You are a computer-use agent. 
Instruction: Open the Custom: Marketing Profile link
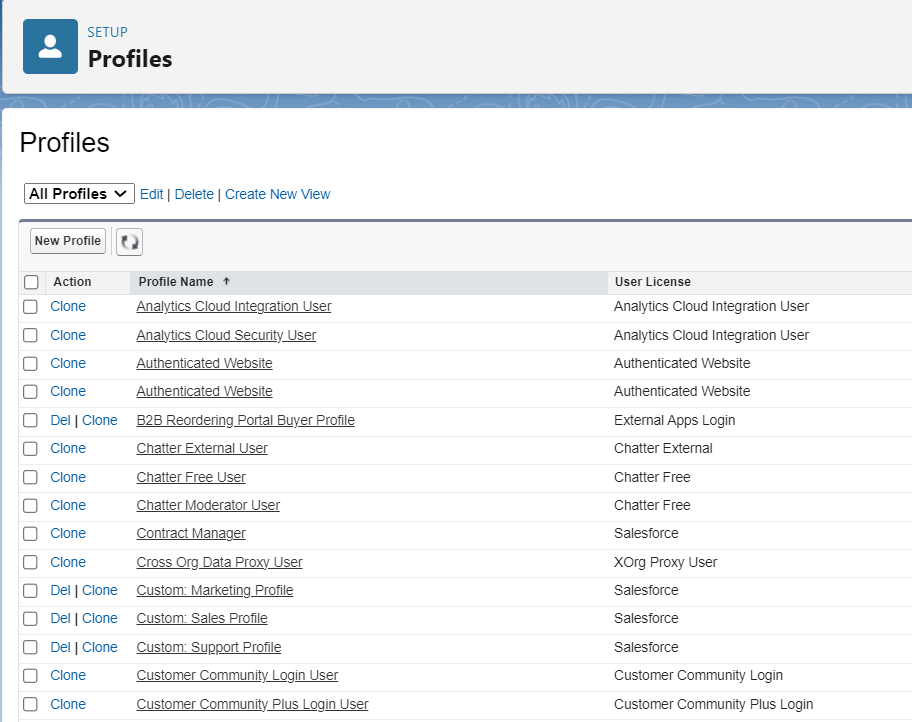coord(215,590)
